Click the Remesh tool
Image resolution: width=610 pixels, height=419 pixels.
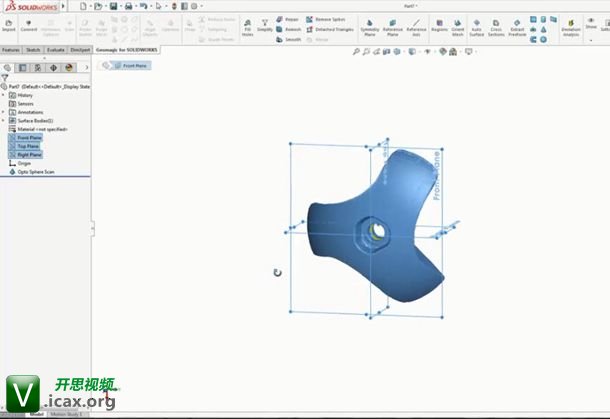(288, 29)
